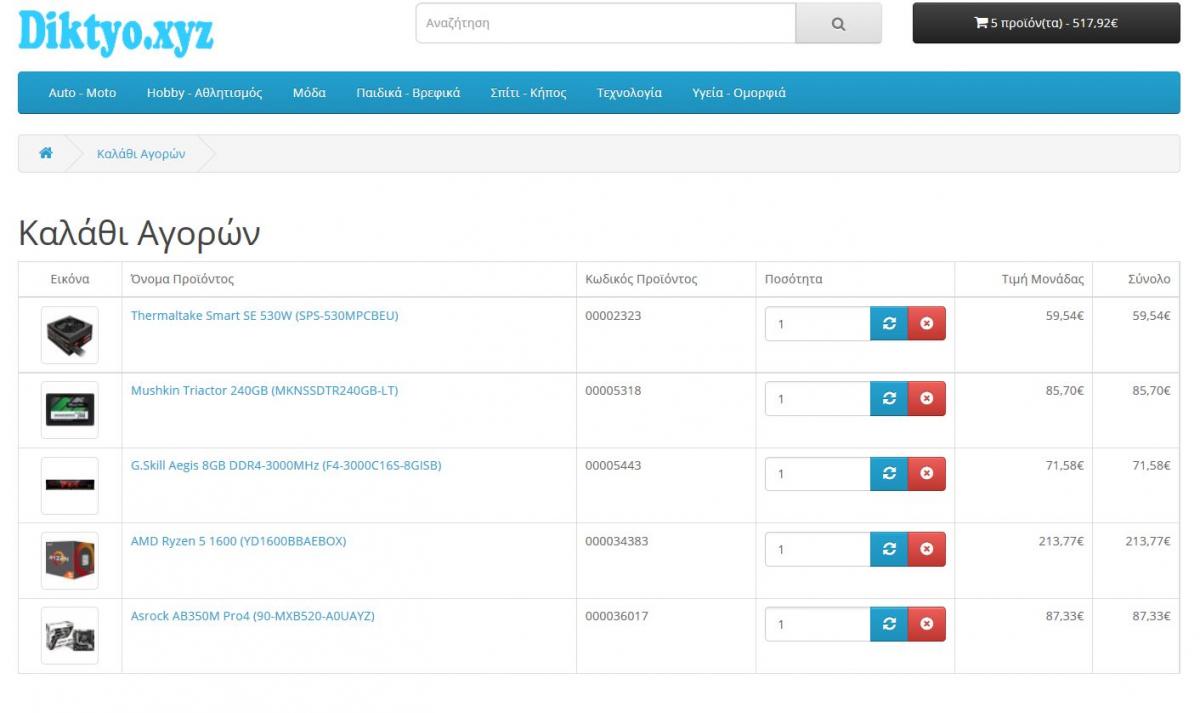Select product code 000036017
Viewport: 1200px width, 713px height.
click(617, 616)
